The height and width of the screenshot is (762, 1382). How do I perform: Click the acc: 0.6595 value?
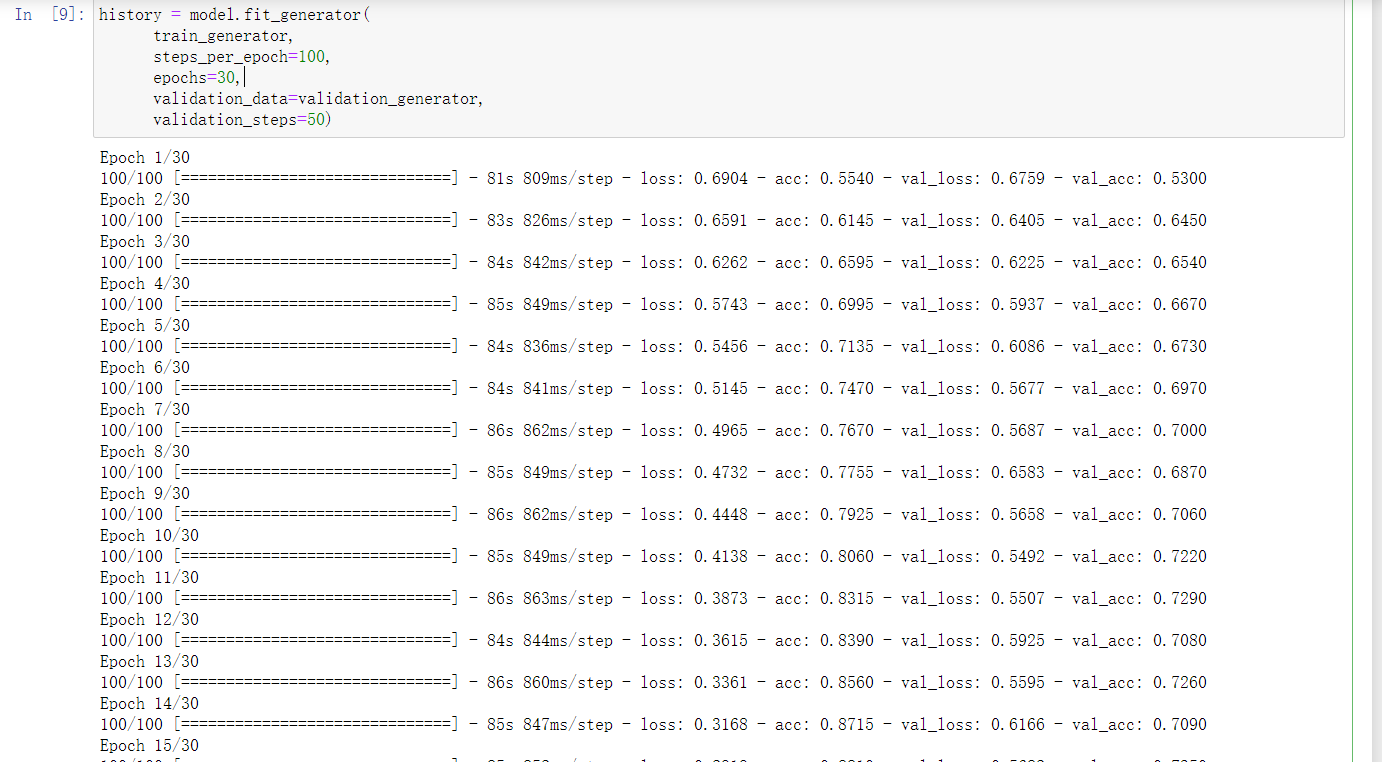coord(824,263)
